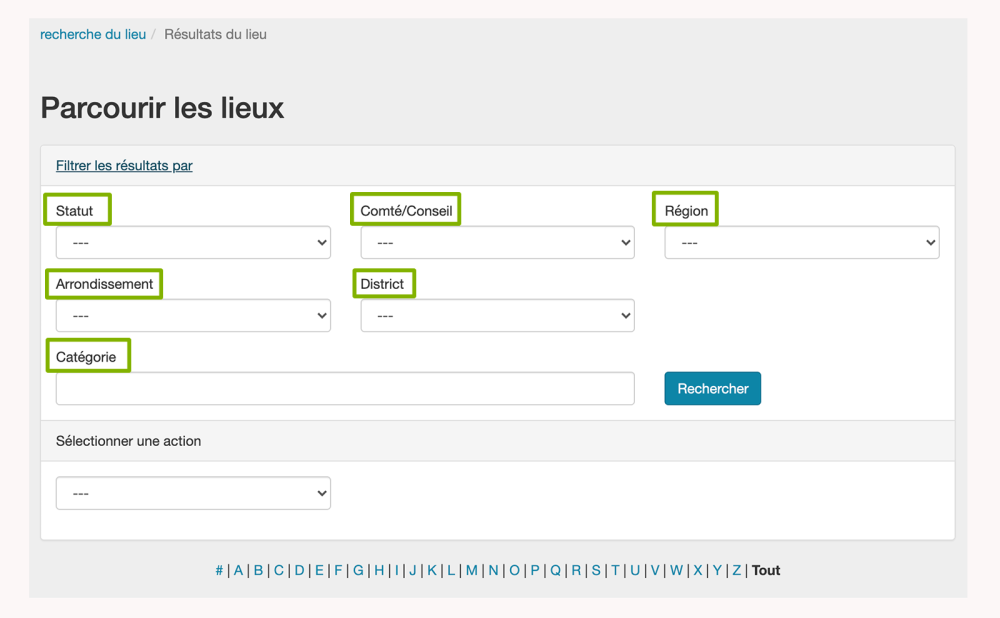The width and height of the screenshot is (1000, 618).
Task: Open the Statut dropdown
Action: coord(193,243)
